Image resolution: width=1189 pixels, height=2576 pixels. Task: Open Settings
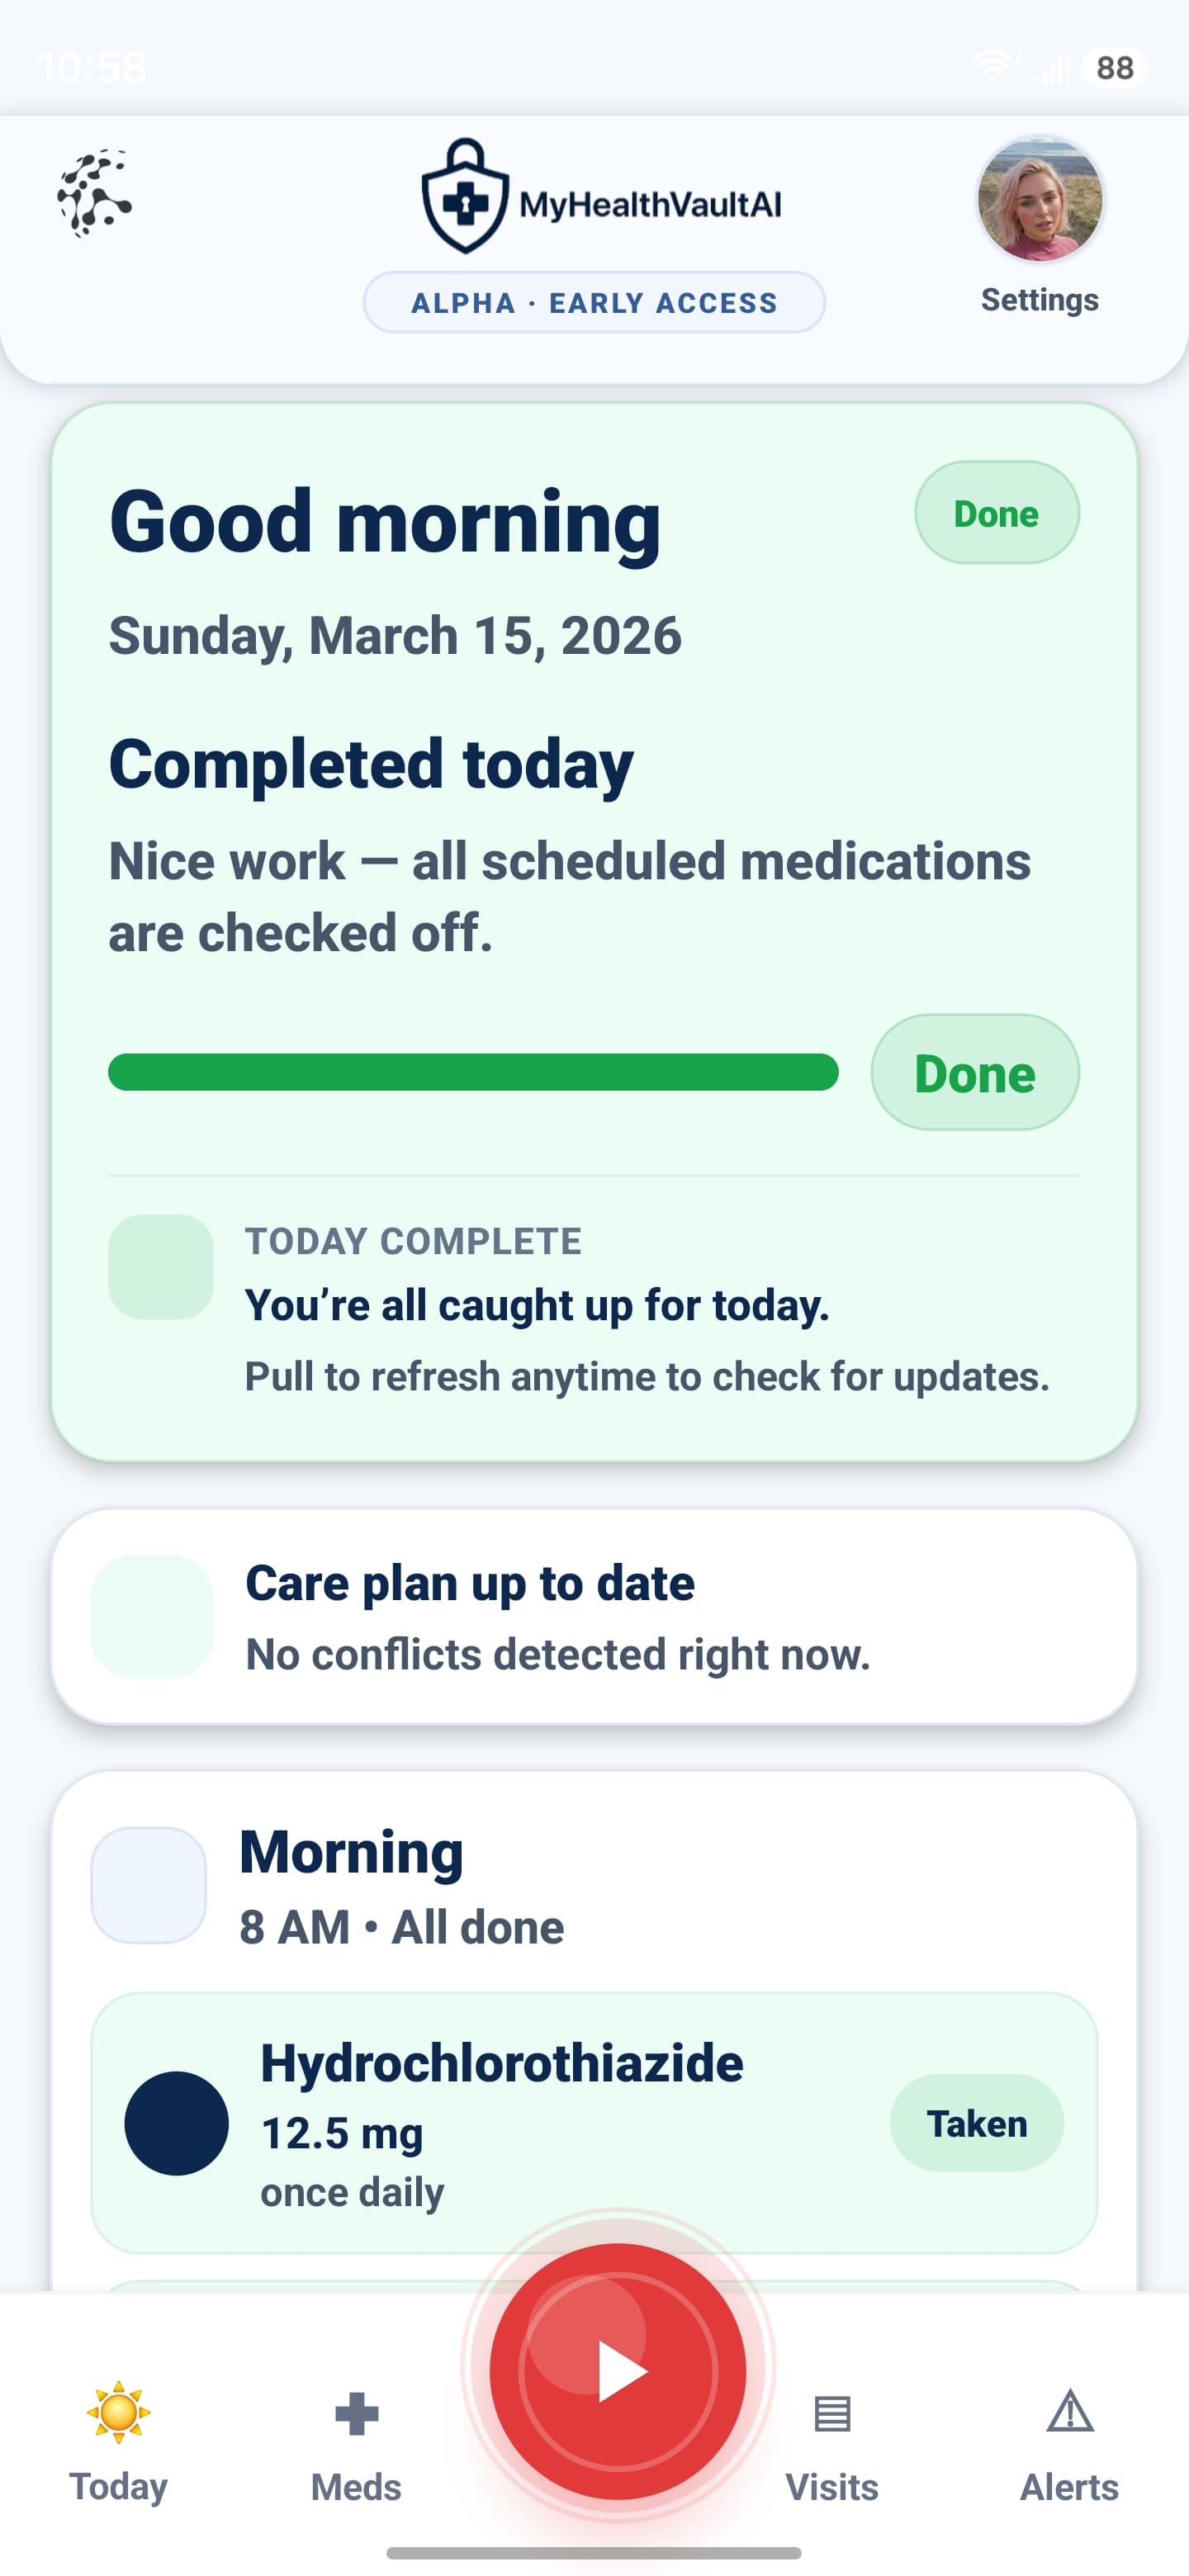pos(1039,230)
